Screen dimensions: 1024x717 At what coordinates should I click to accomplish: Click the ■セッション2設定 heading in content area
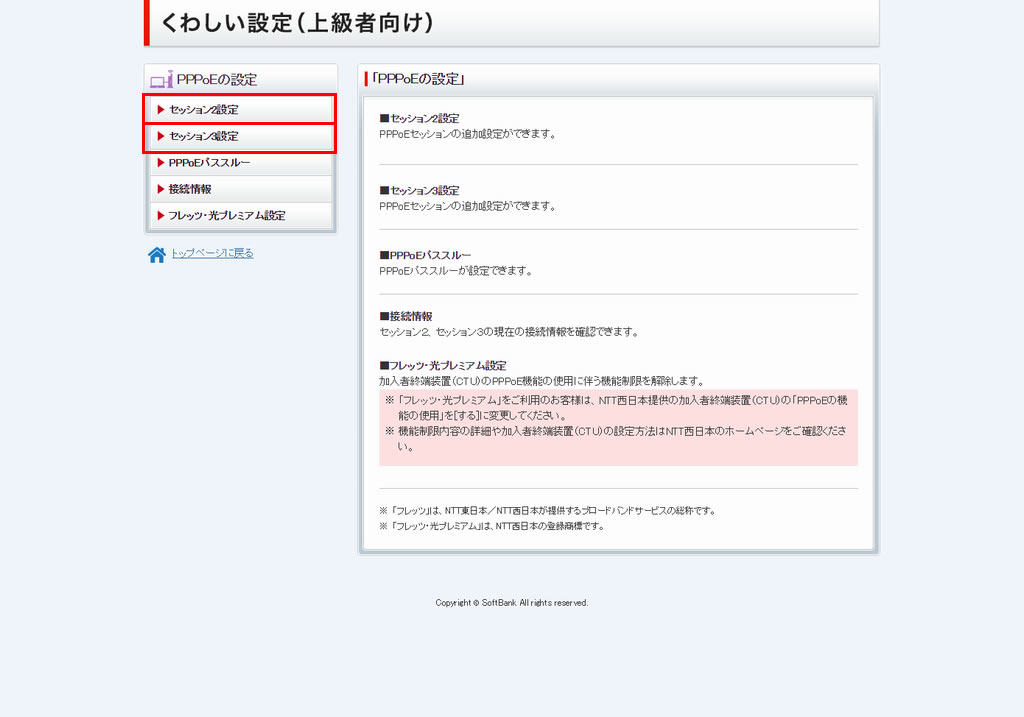click(419, 118)
